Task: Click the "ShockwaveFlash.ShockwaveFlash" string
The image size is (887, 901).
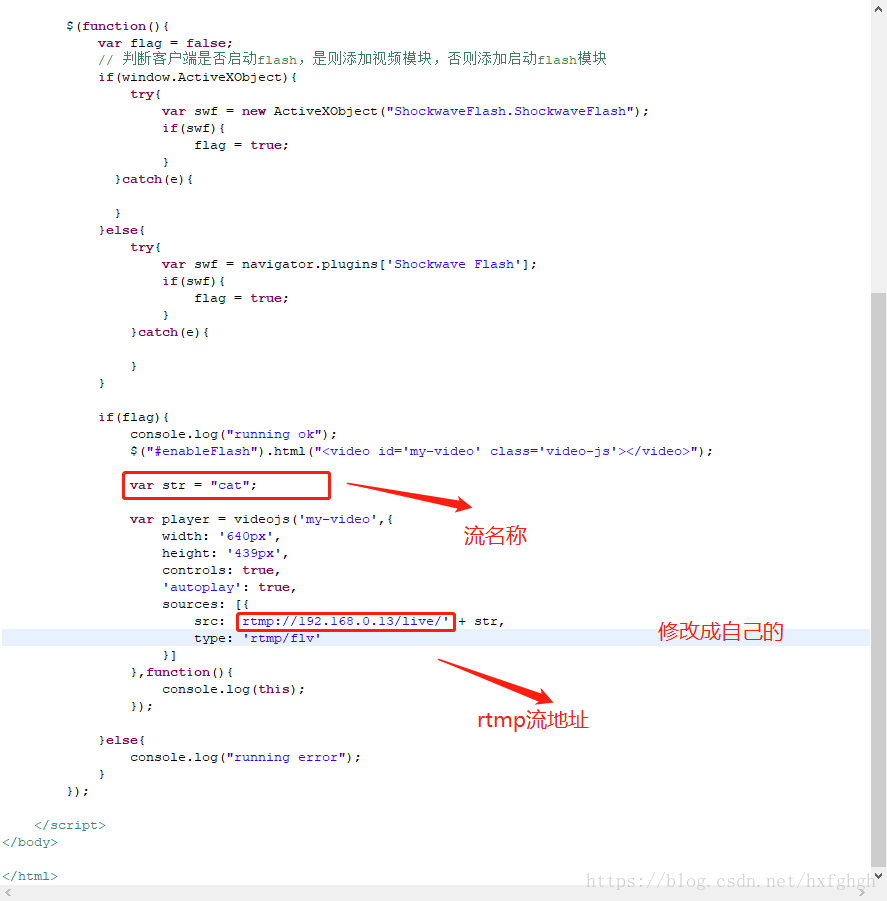Action: point(510,111)
